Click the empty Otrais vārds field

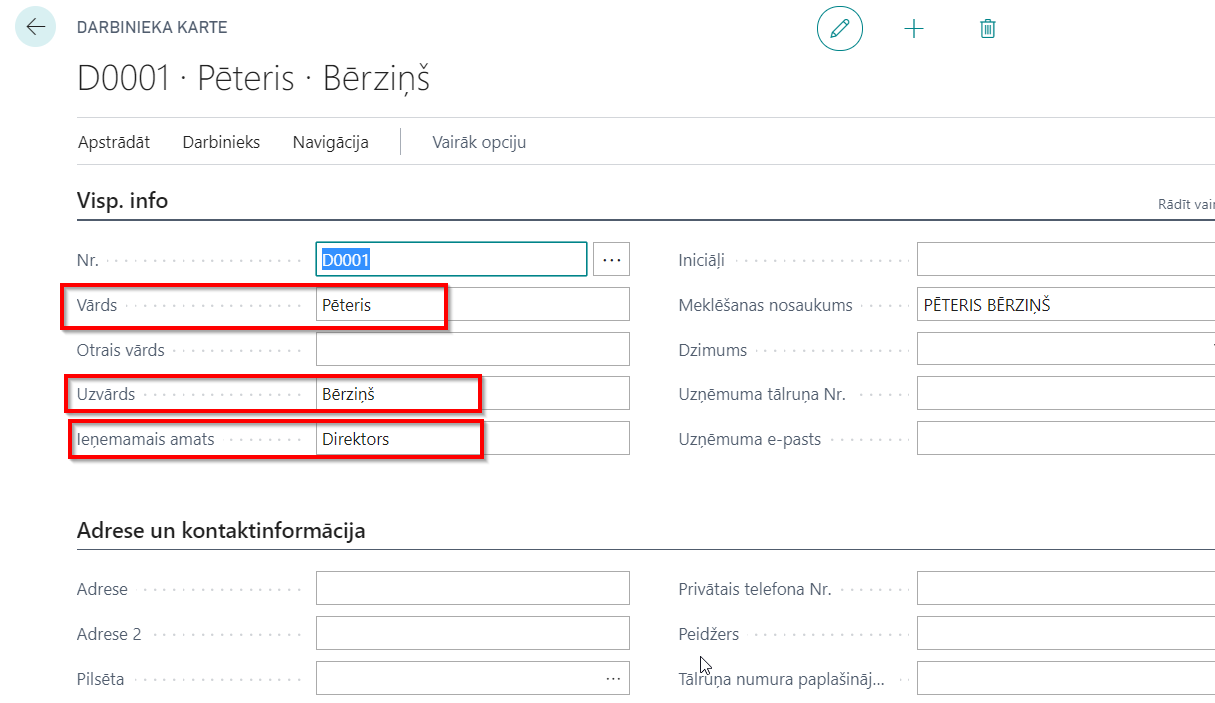(x=473, y=349)
